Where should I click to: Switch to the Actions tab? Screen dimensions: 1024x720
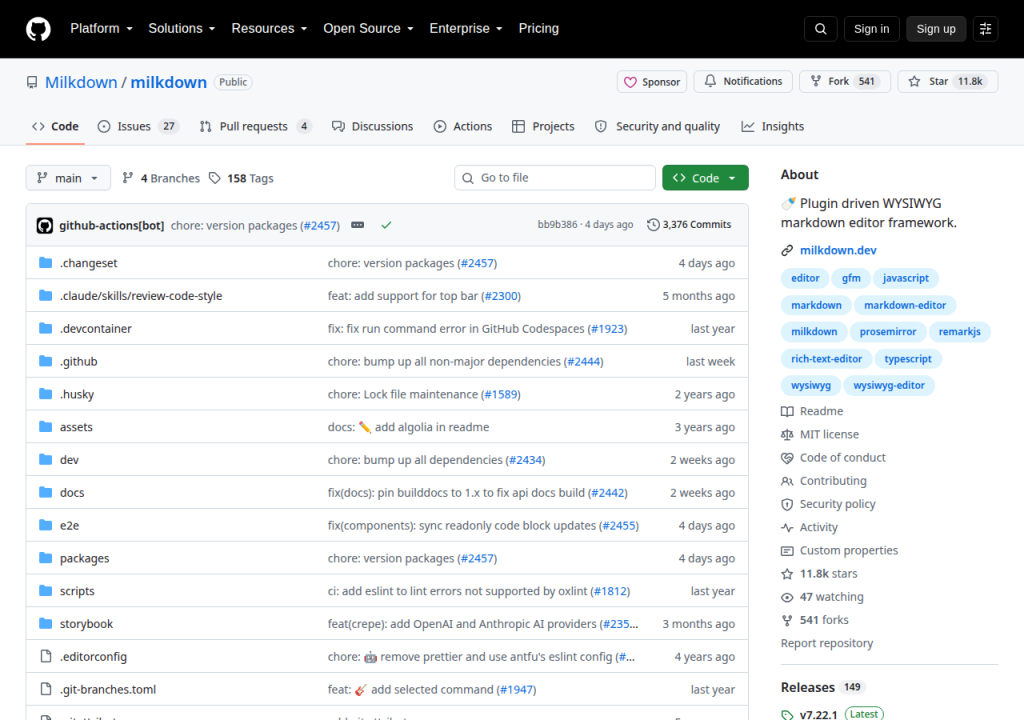(x=463, y=126)
